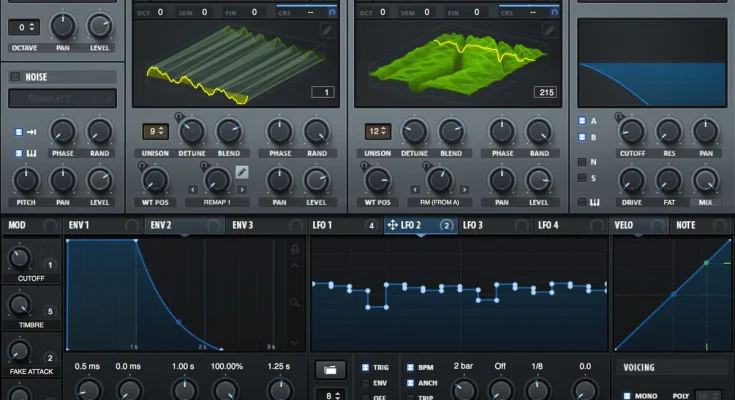Enable the LFO BPM sync checkbox

click(x=409, y=368)
